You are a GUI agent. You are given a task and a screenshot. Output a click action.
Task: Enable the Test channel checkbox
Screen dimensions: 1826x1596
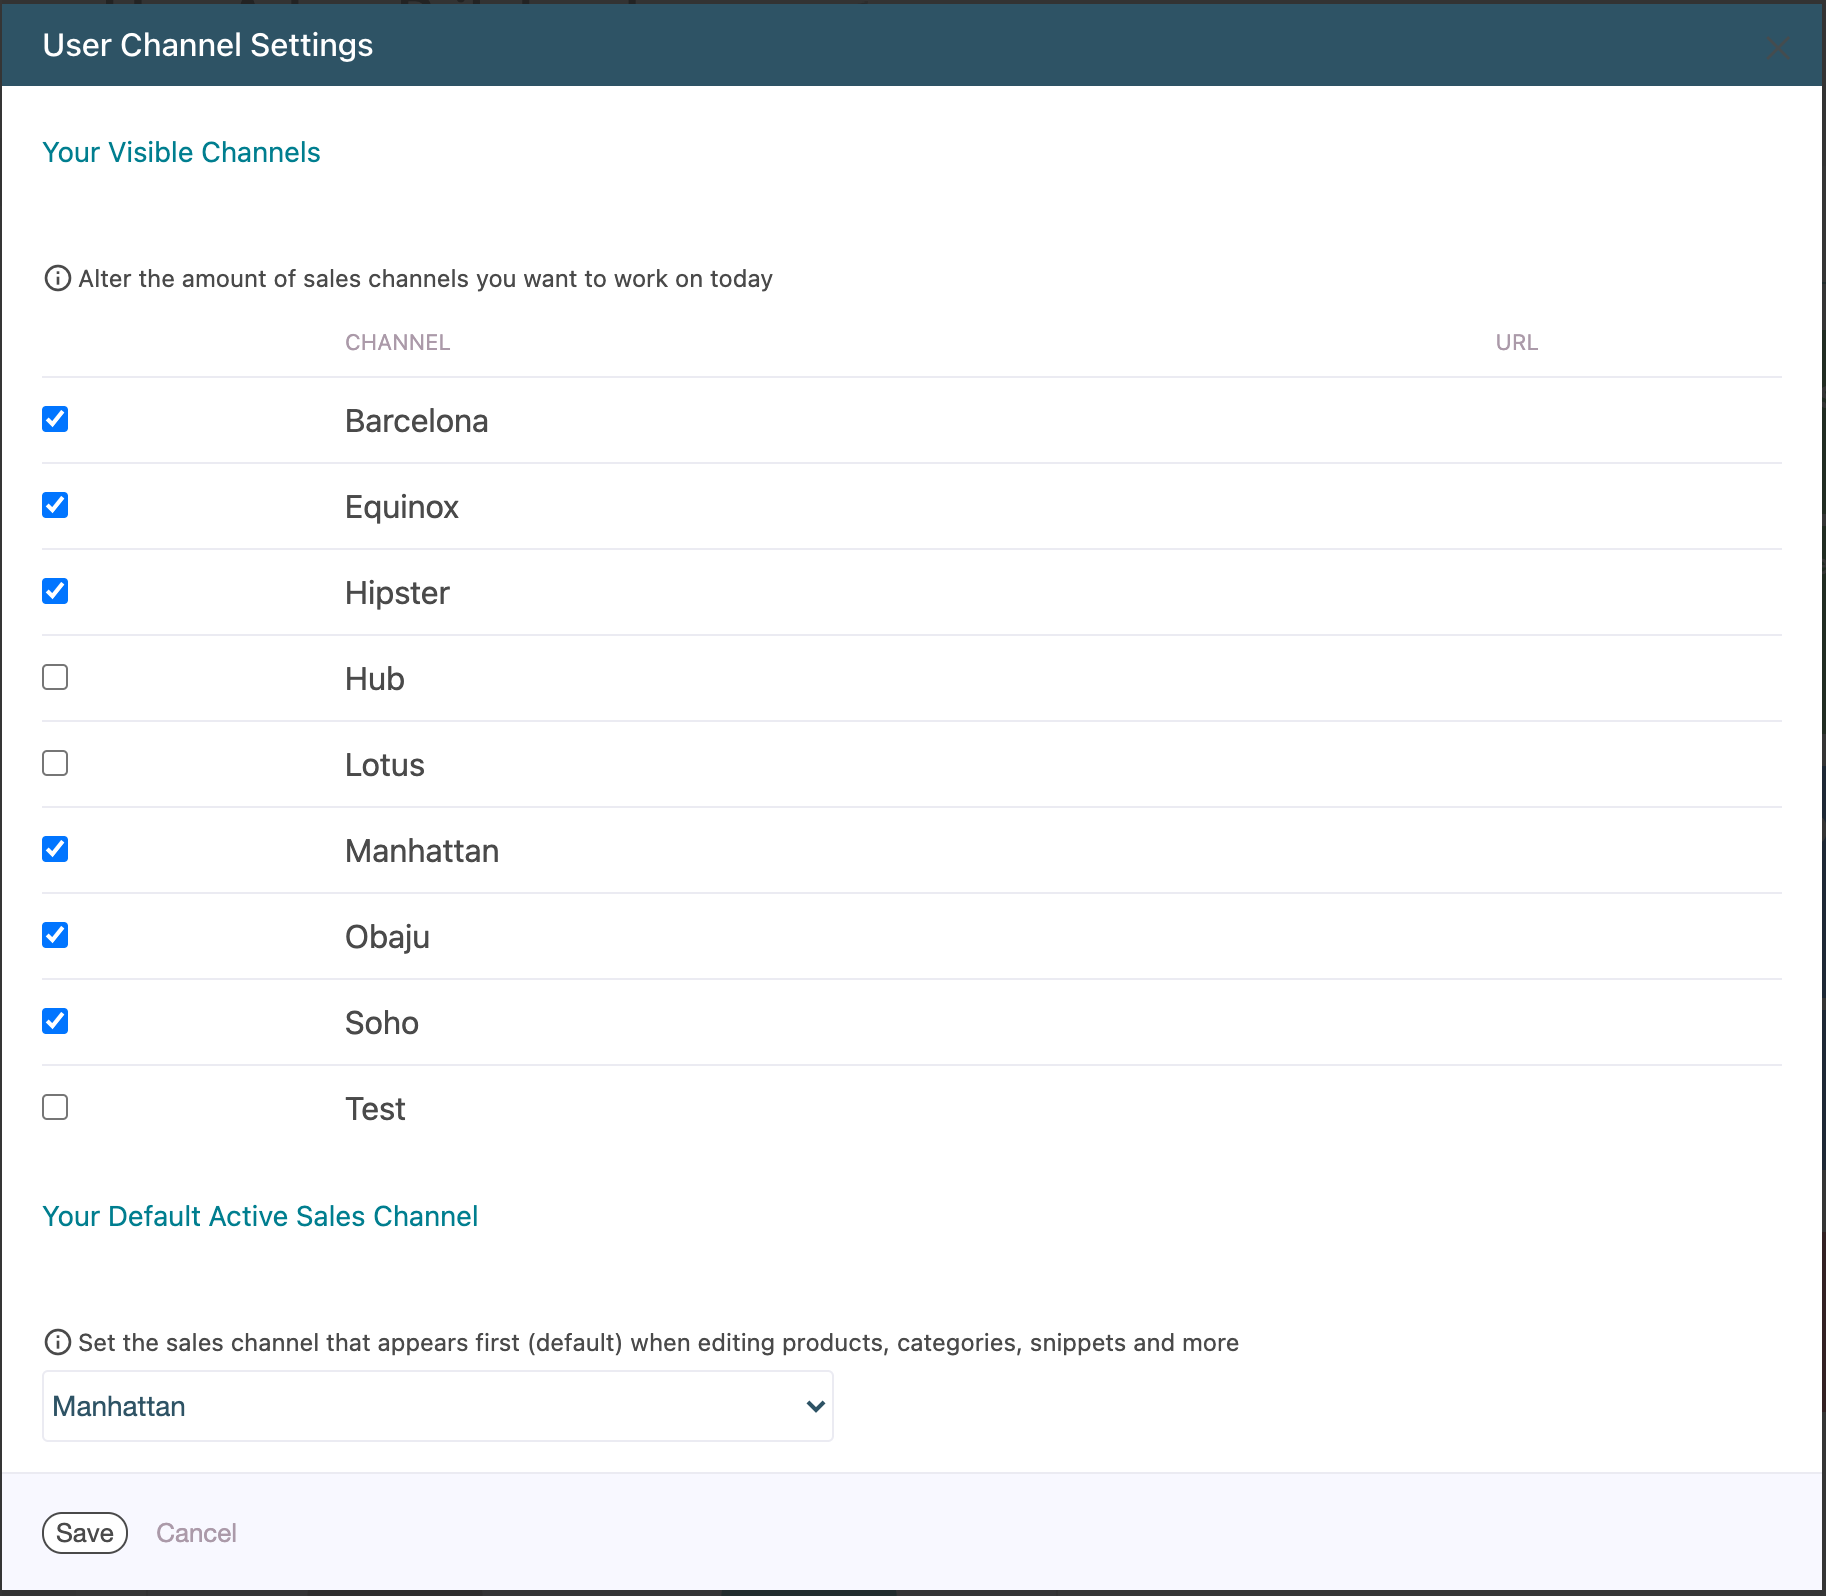[55, 1107]
